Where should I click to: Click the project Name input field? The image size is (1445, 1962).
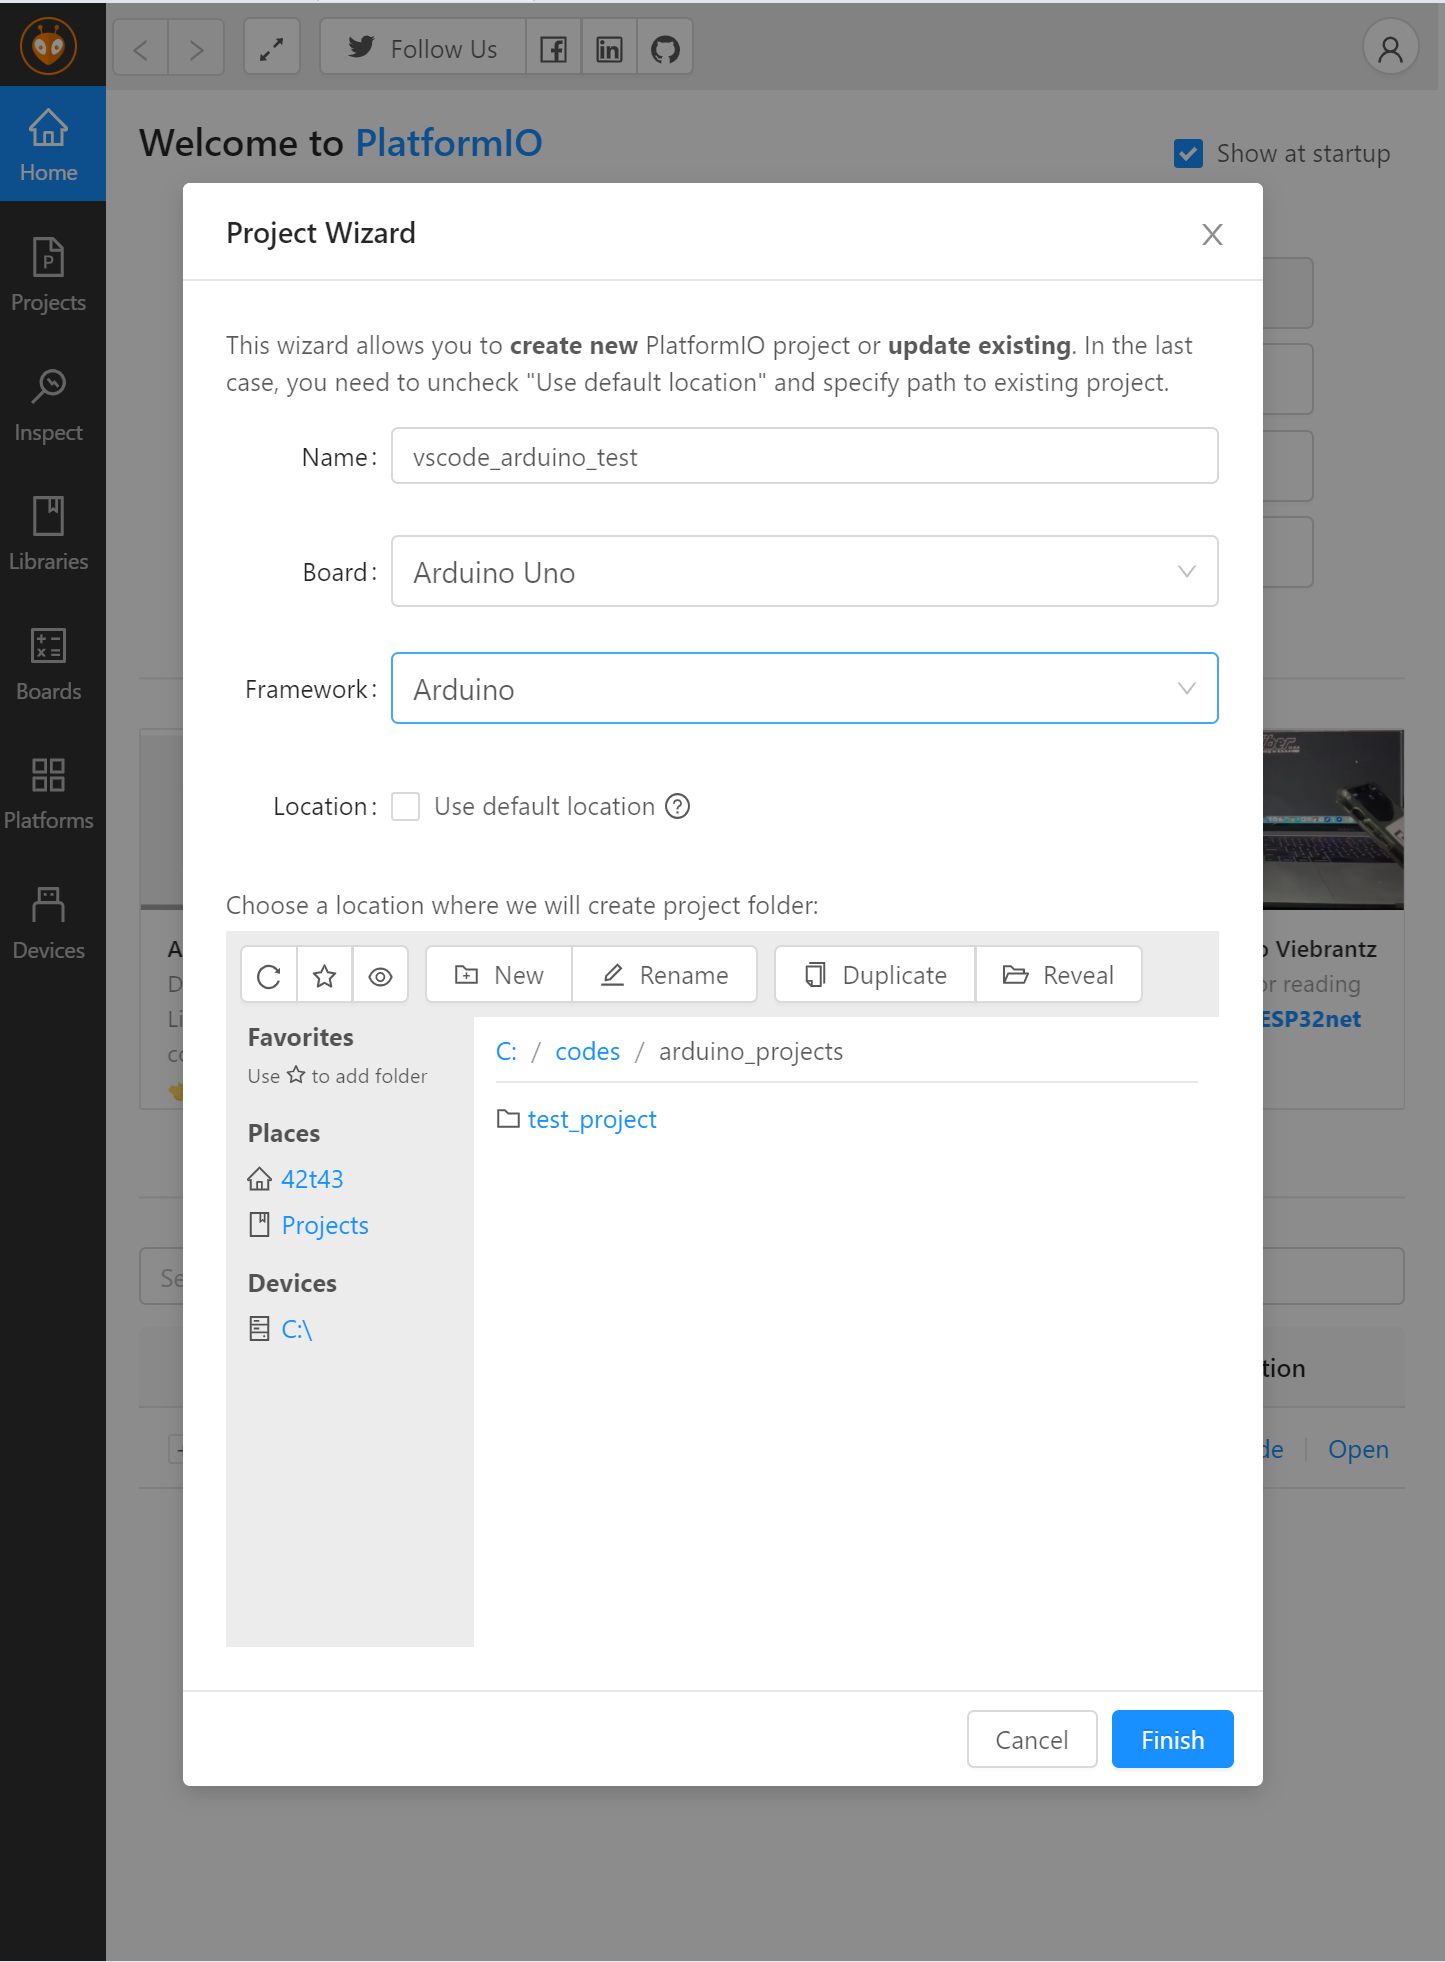tap(804, 456)
